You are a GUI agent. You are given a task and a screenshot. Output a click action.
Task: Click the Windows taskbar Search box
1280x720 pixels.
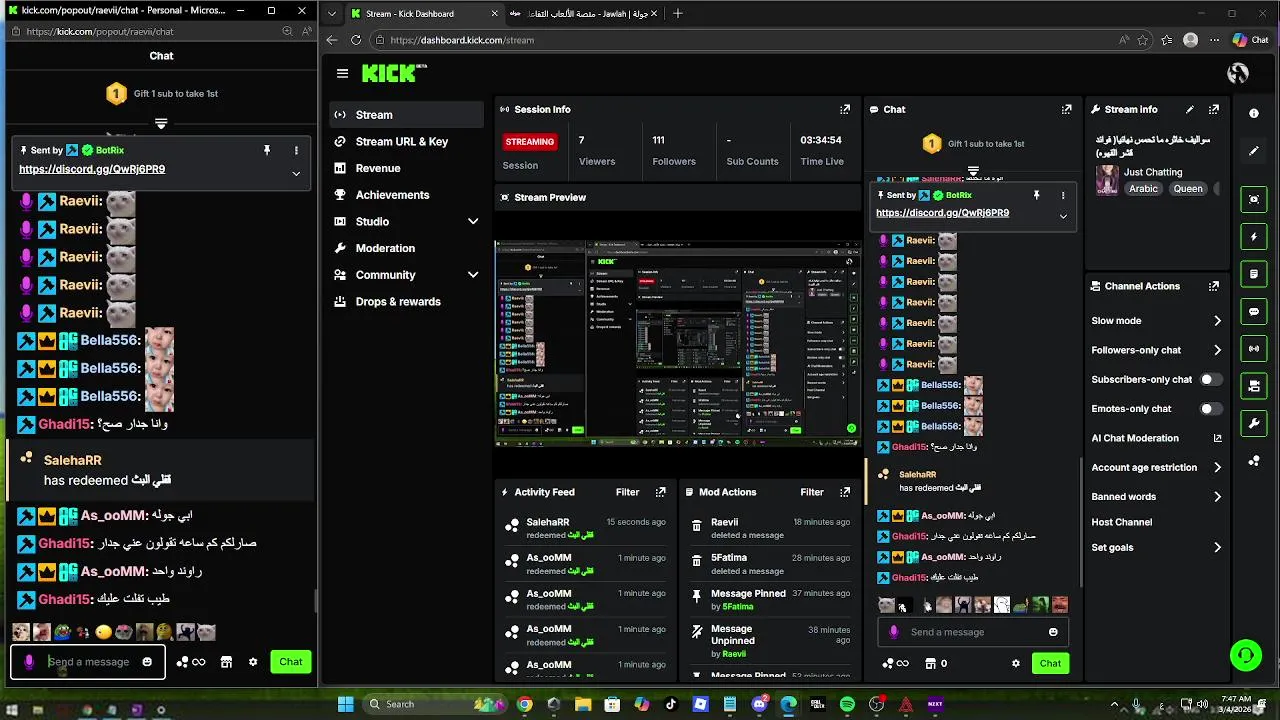point(434,704)
